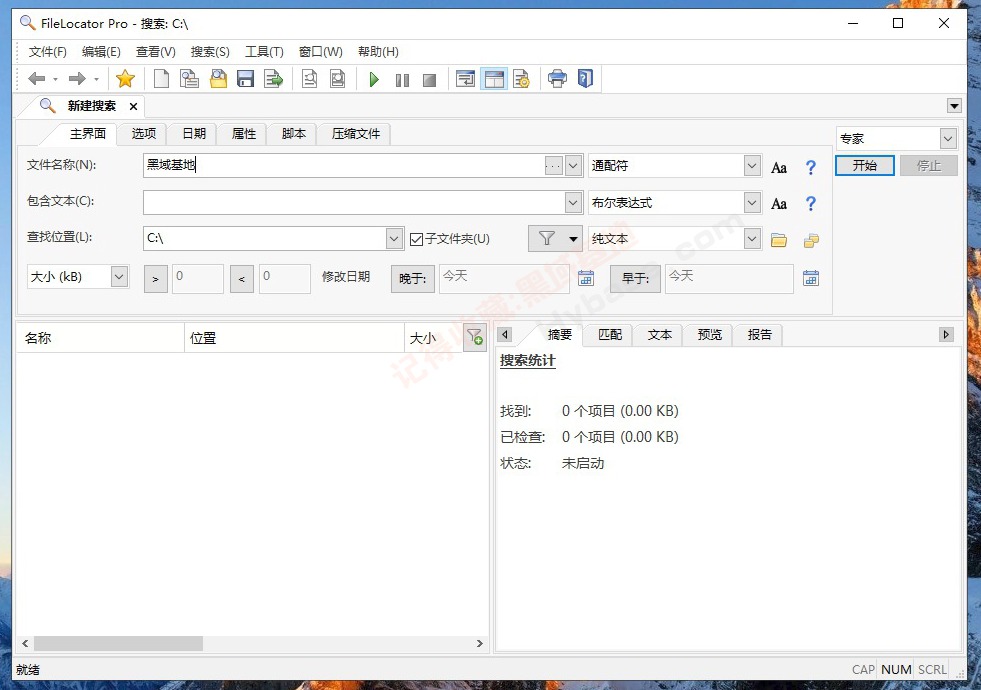Save the search criteria with the floppy icon

[x=246, y=78]
